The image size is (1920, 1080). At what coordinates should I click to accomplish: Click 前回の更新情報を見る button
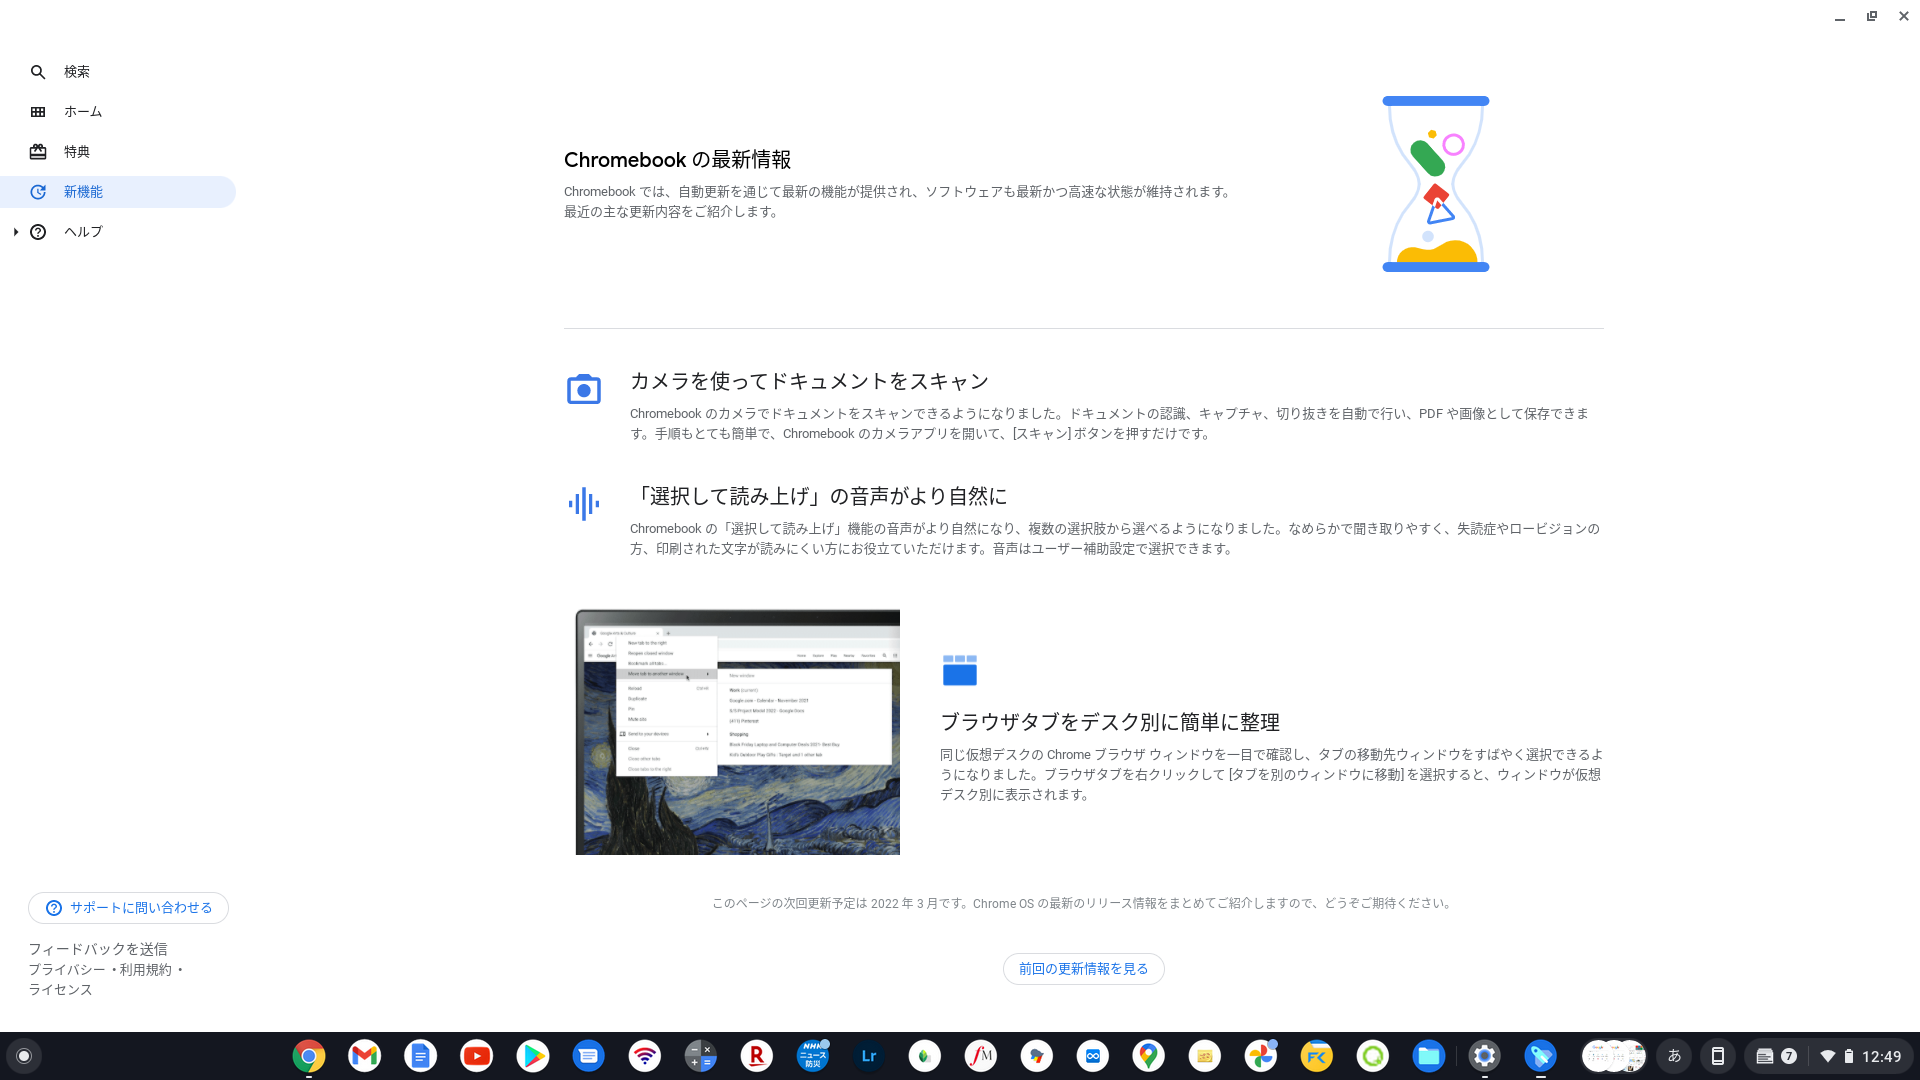1083,969
